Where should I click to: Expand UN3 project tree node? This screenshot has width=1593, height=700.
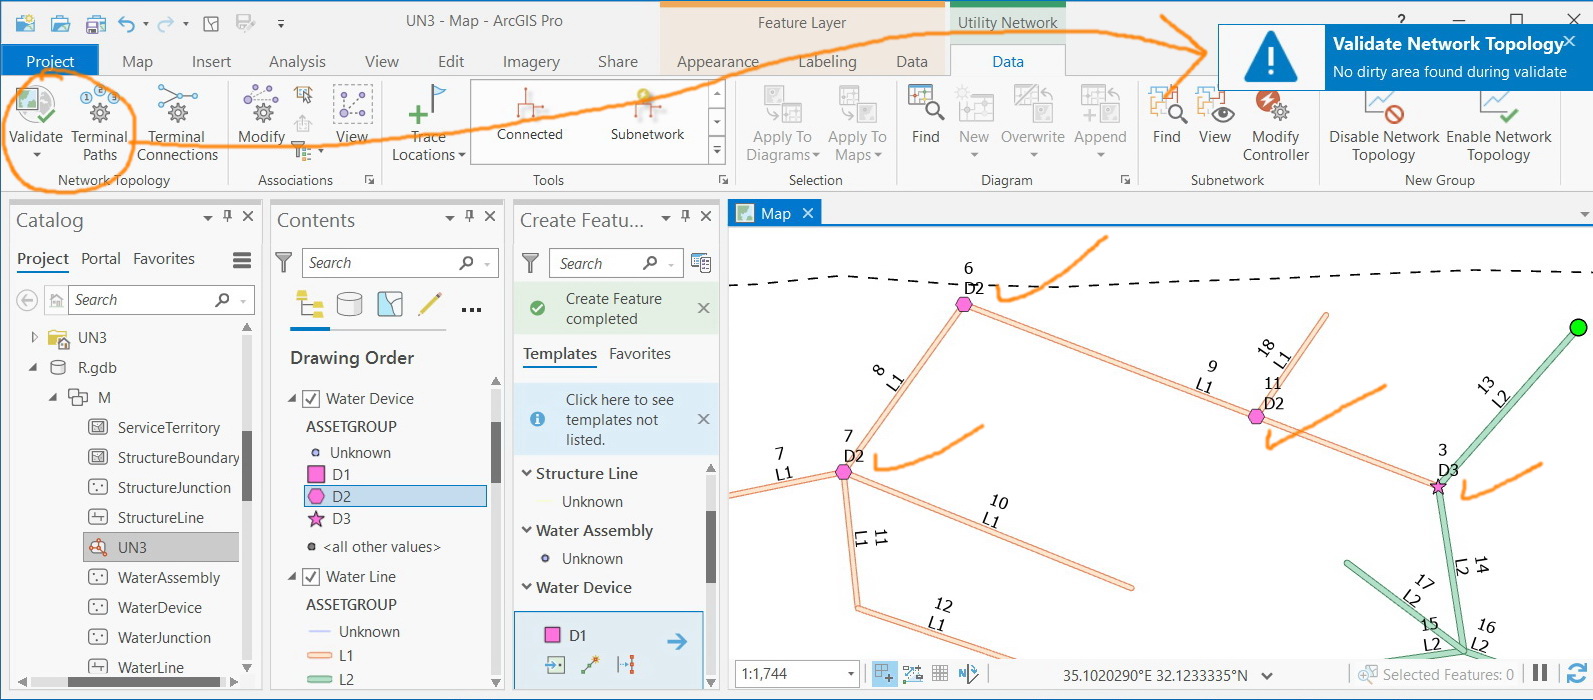35,338
